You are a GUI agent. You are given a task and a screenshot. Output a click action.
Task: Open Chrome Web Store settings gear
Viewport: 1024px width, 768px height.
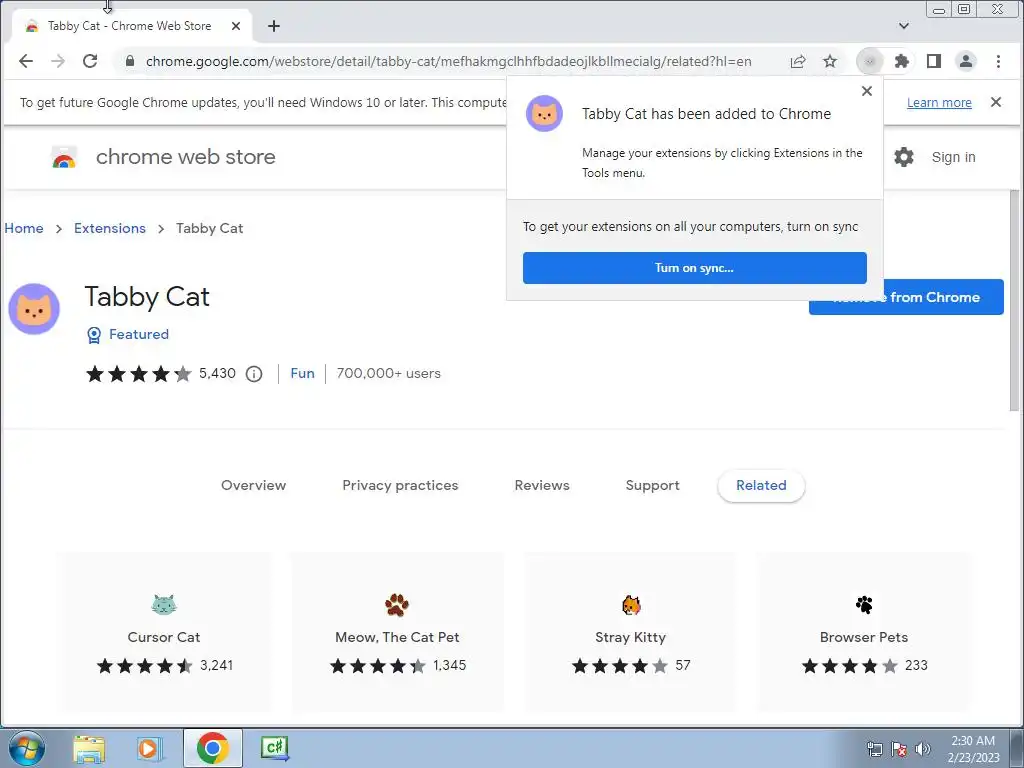pos(904,157)
